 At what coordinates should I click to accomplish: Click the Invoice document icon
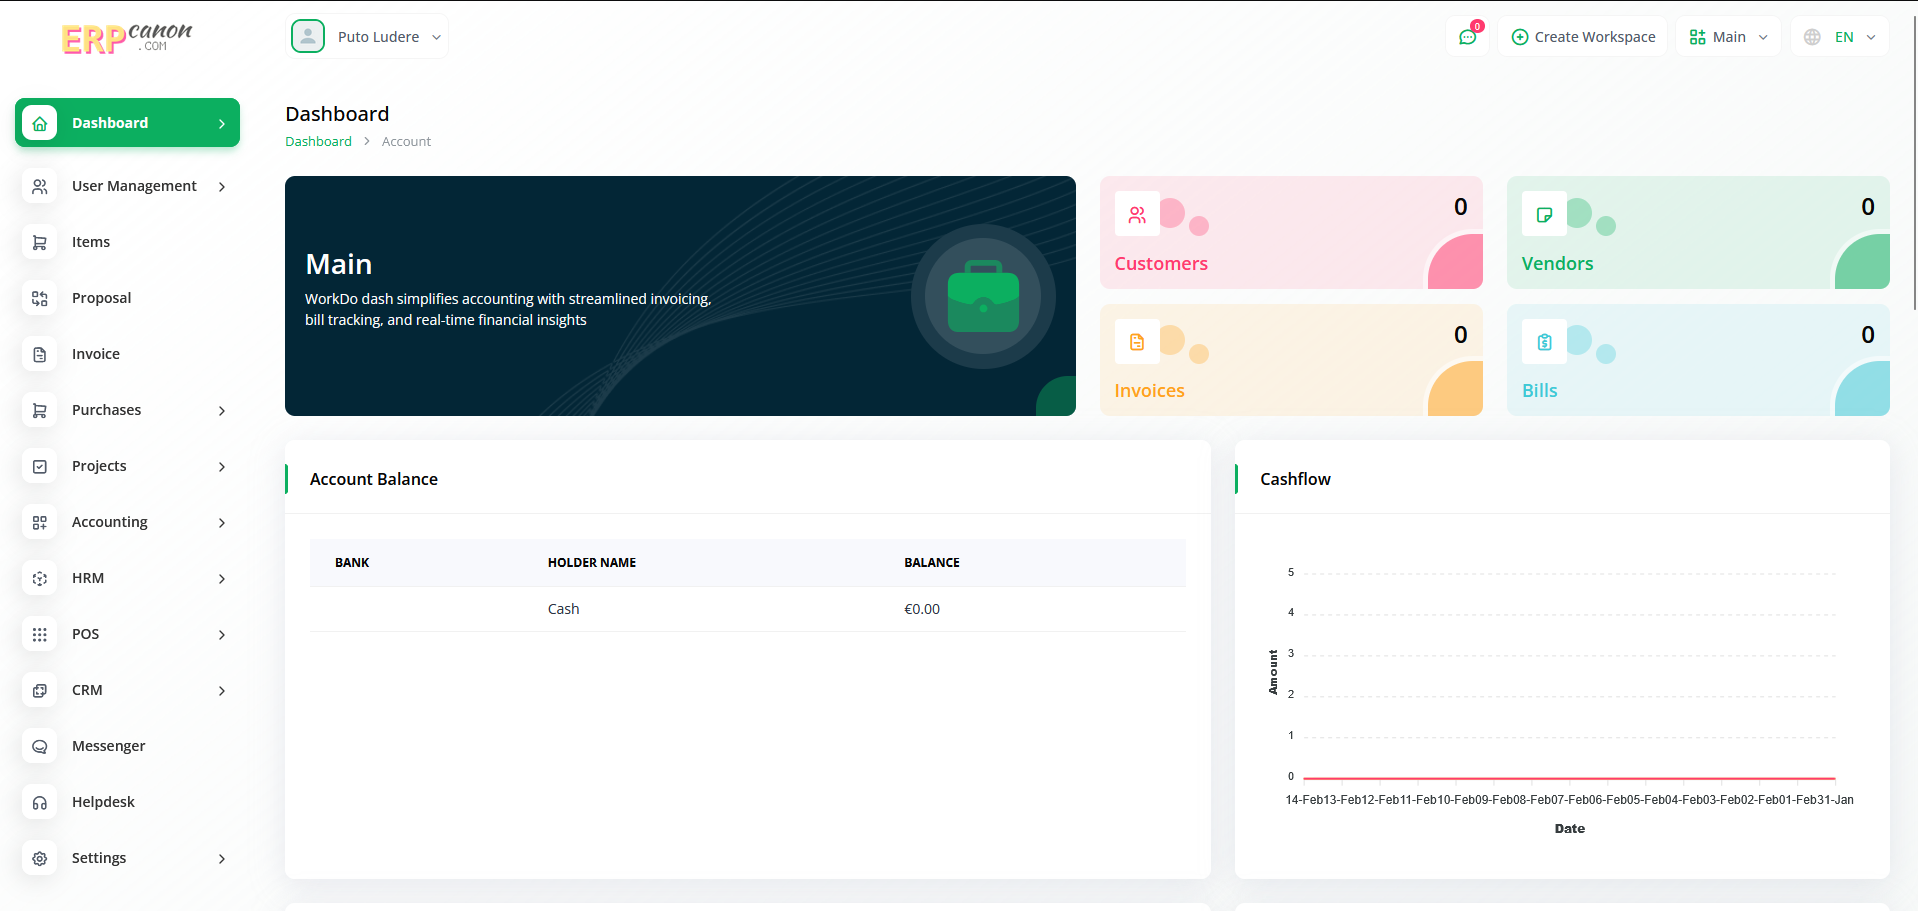tap(39, 354)
